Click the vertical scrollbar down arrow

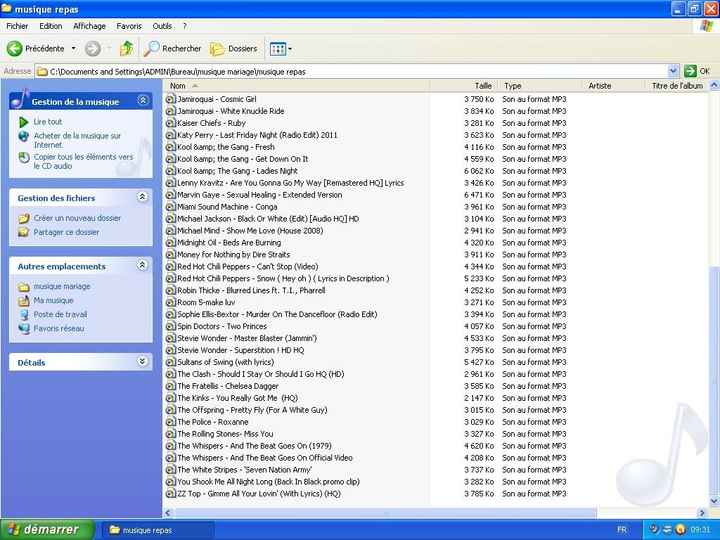click(x=714, y=501)
